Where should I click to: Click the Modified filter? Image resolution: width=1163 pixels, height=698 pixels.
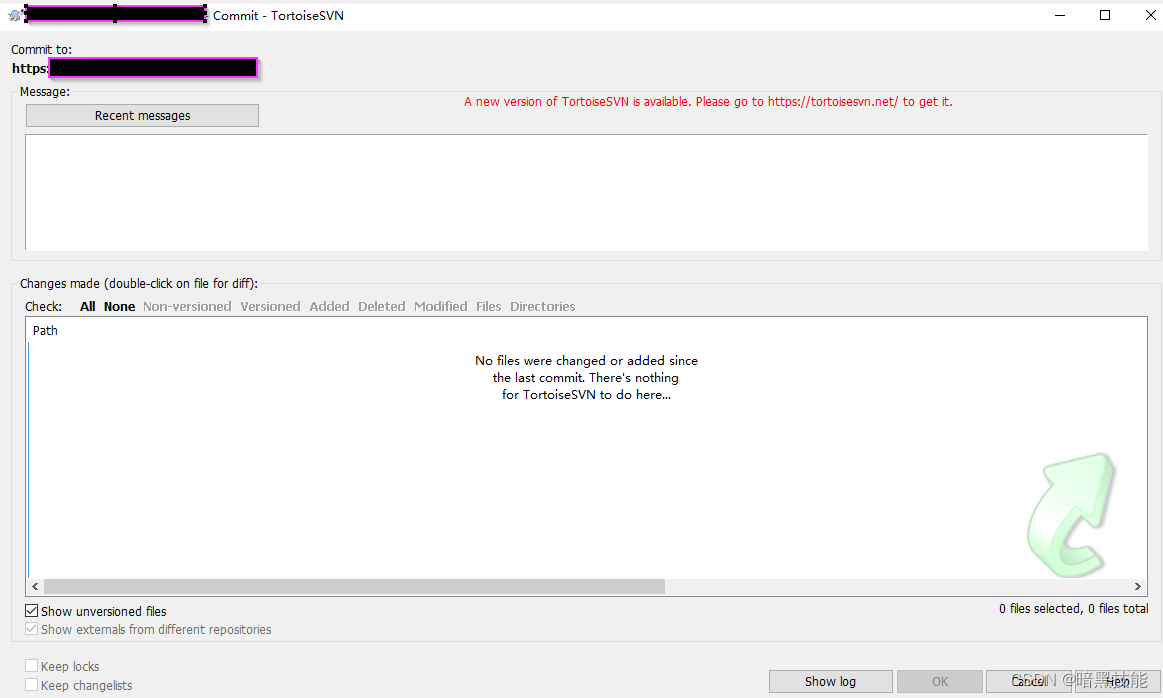point(441,306)
